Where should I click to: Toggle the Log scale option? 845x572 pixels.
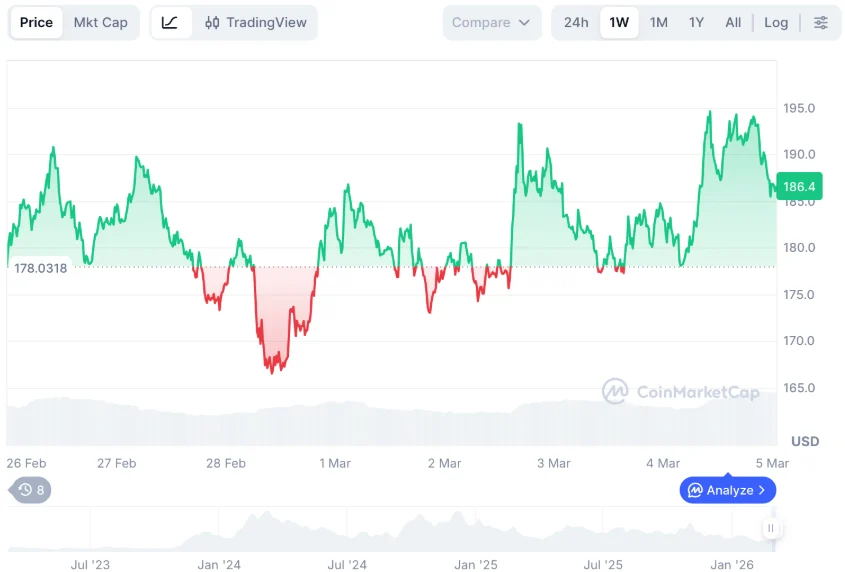(776, 23)
